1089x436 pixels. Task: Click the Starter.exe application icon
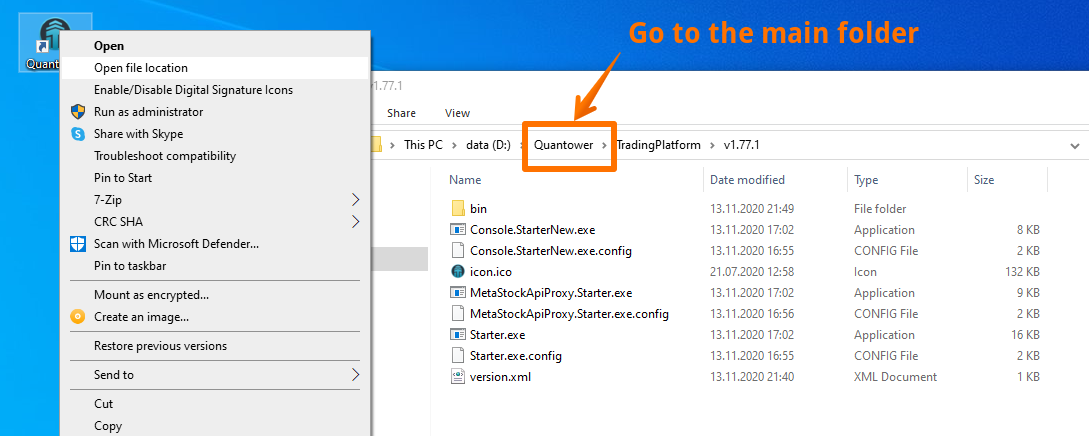(458, 335)
